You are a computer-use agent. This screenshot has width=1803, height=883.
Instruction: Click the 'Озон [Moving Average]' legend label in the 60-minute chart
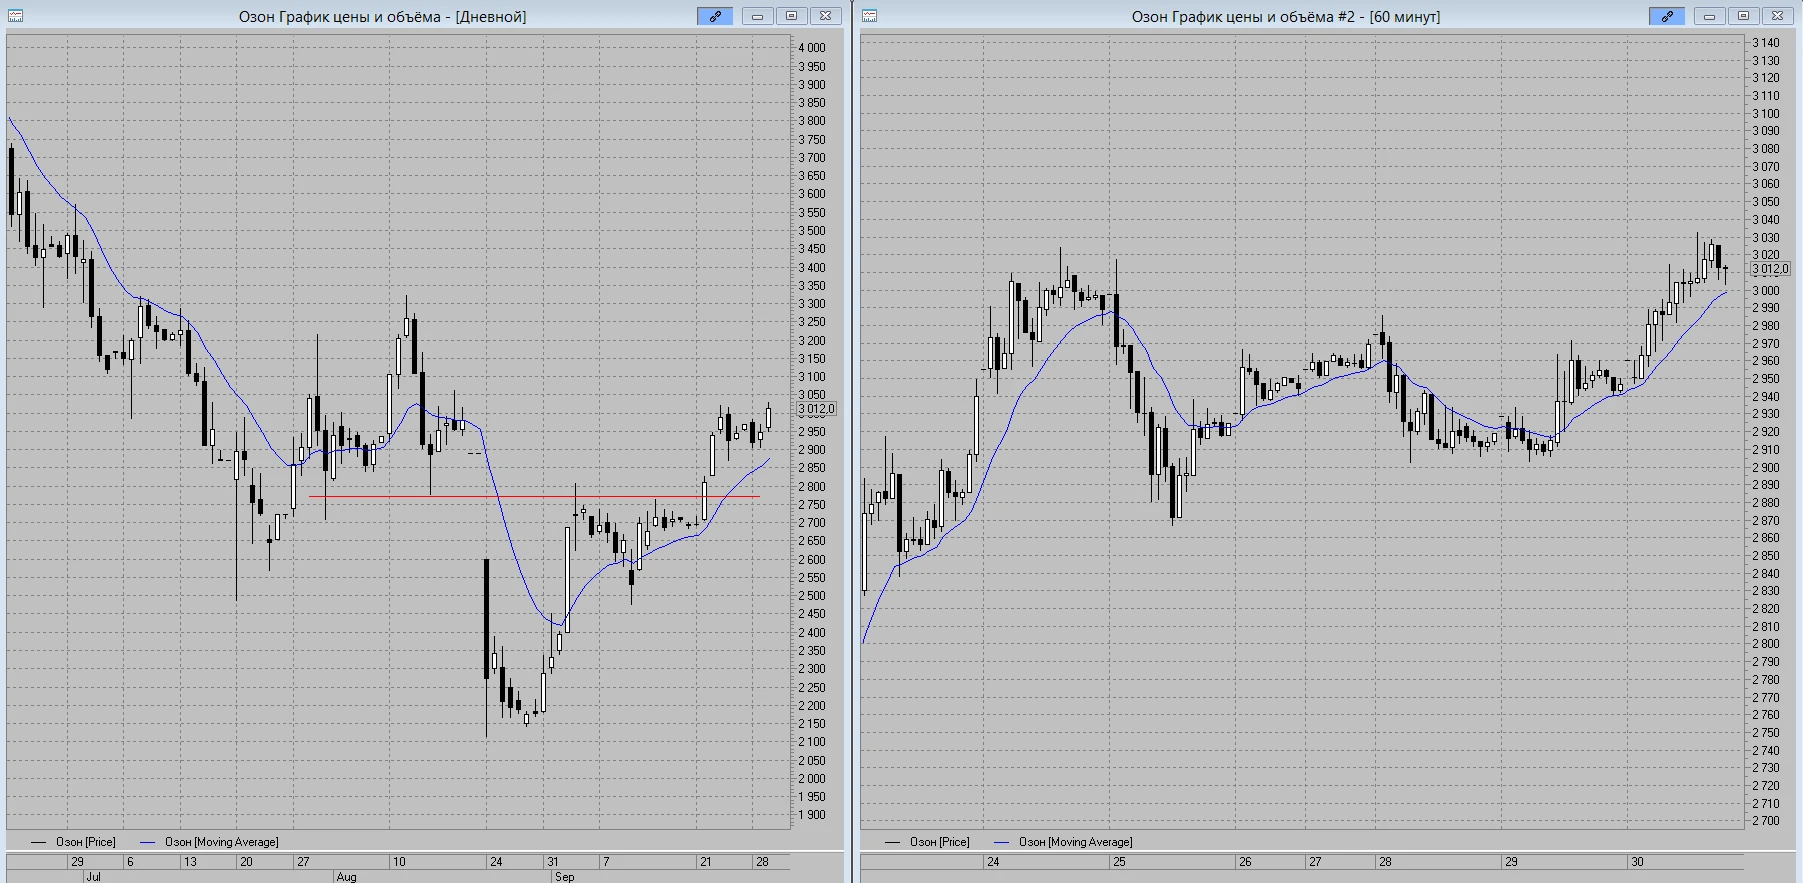click(1076, 842)
